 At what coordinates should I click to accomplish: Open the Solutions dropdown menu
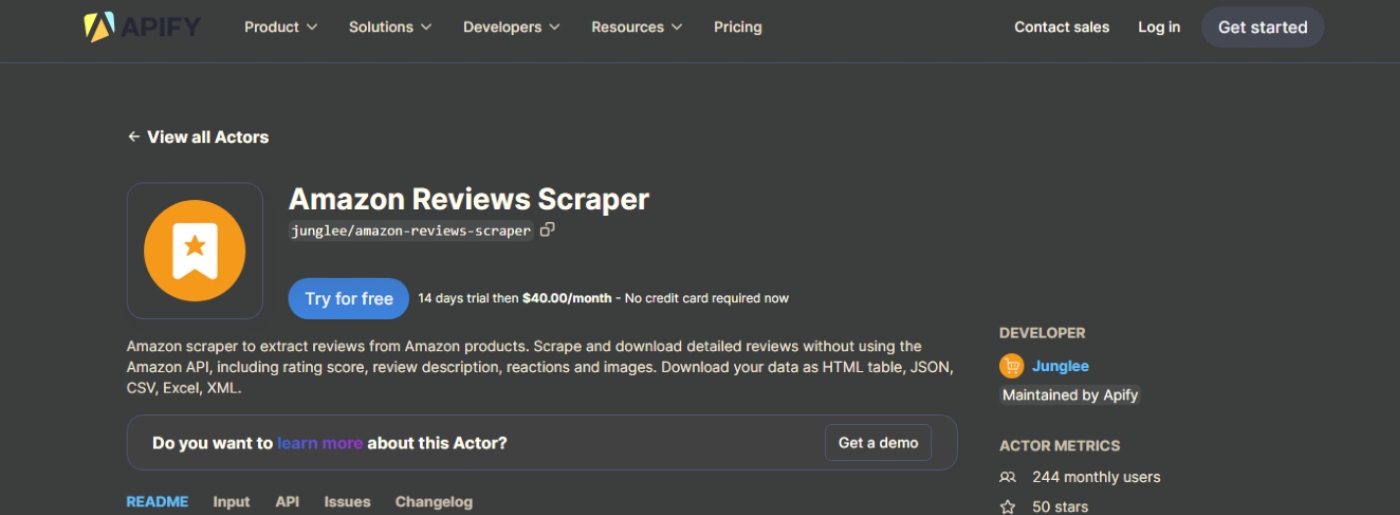click(390, 27)
